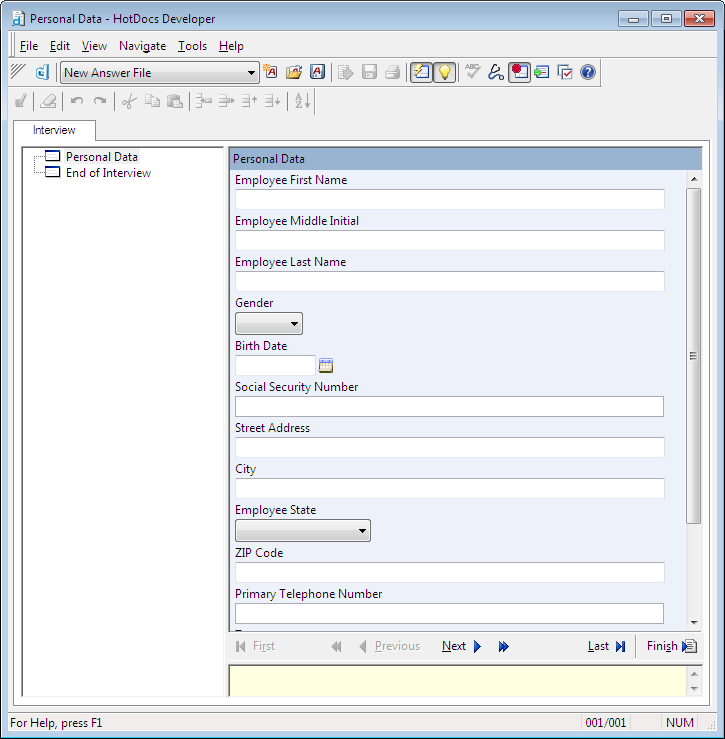Click the Employee Last Name field
The width and height of the screenshot is (725, 739).
pyautogui.click(x=450, y=281)
